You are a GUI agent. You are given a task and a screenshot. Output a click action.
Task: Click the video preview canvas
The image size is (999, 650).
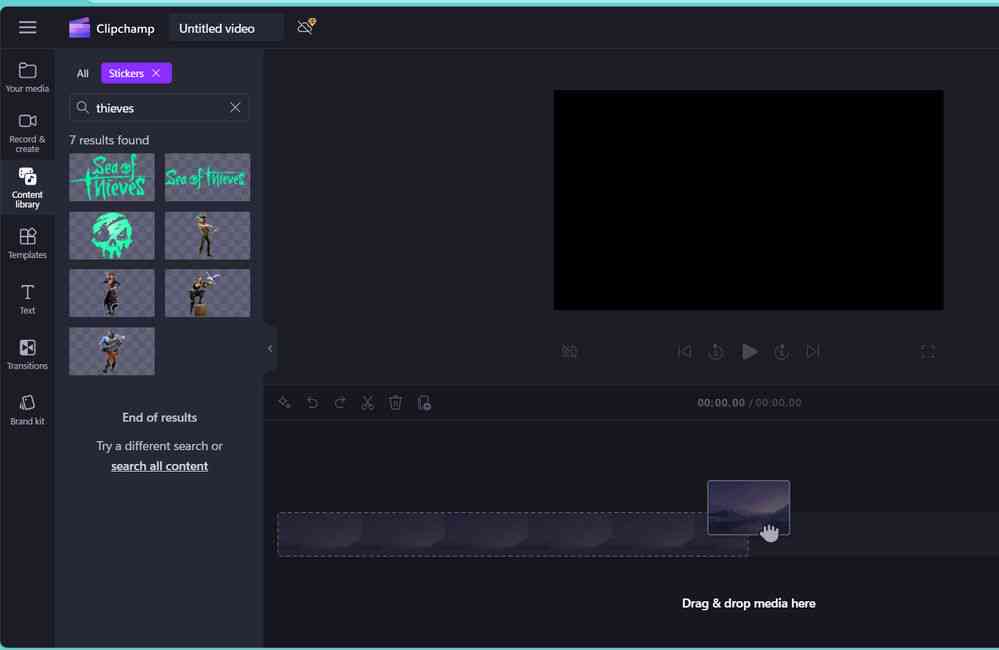click(748, 200)
